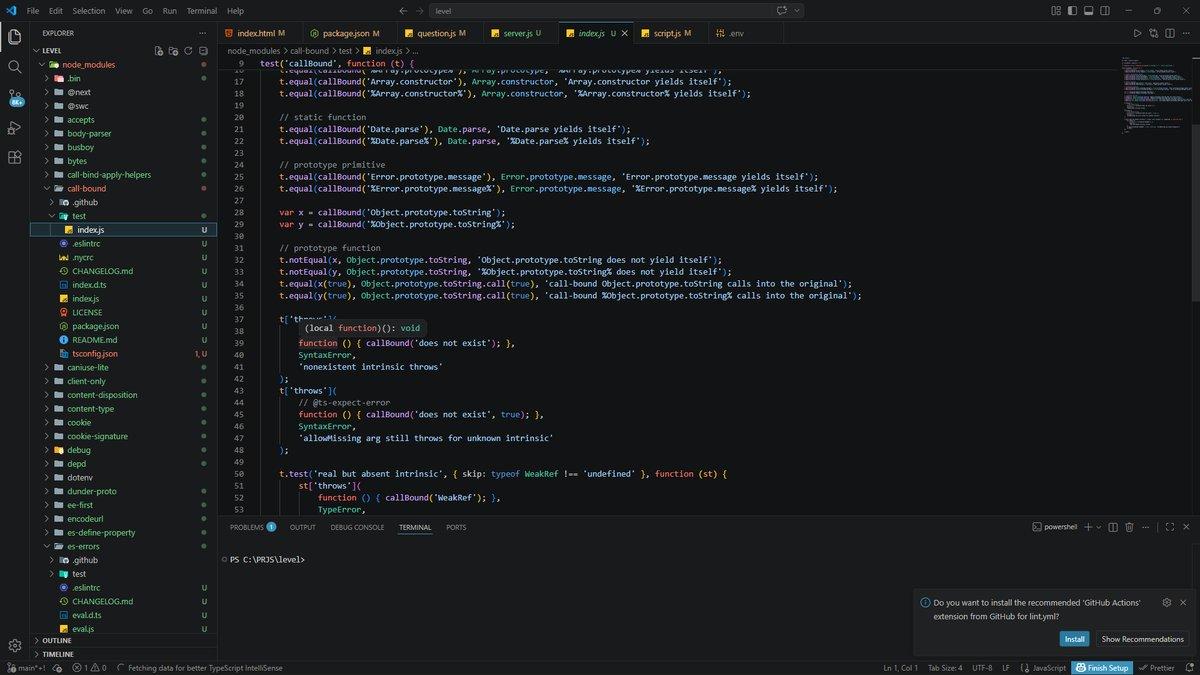Open the Manage gear in activity bar
Viewport: 1200px width, 675px height.
[15, 646]
